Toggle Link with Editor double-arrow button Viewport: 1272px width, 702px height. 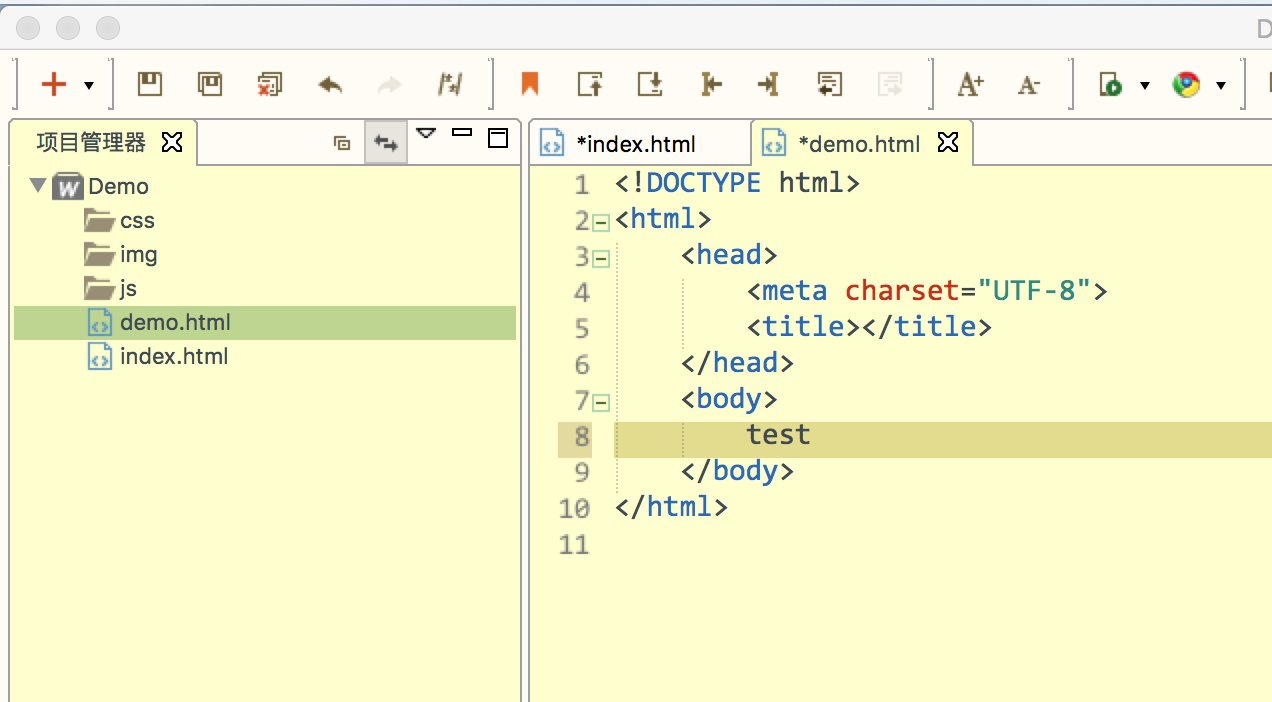tap(386, 142)
